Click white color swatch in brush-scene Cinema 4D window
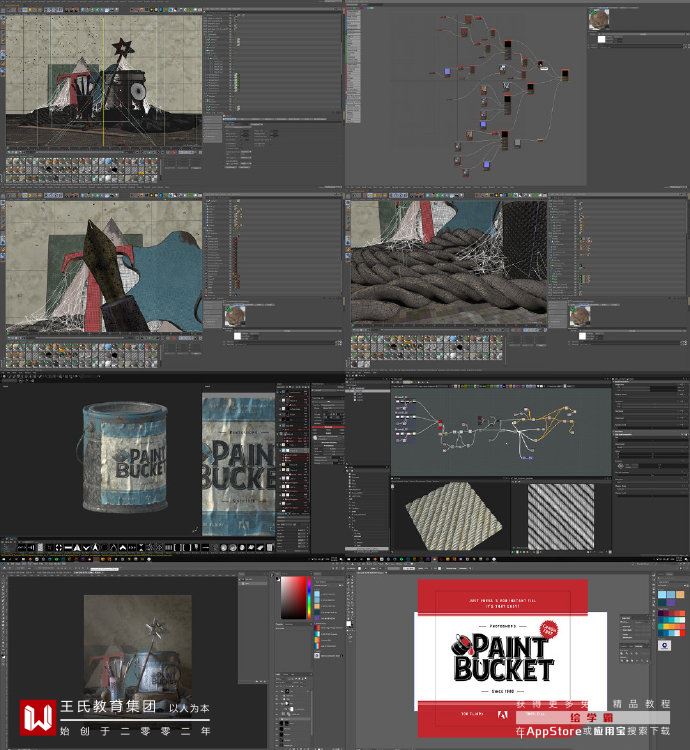690x750 pixels. coord(238,336)
